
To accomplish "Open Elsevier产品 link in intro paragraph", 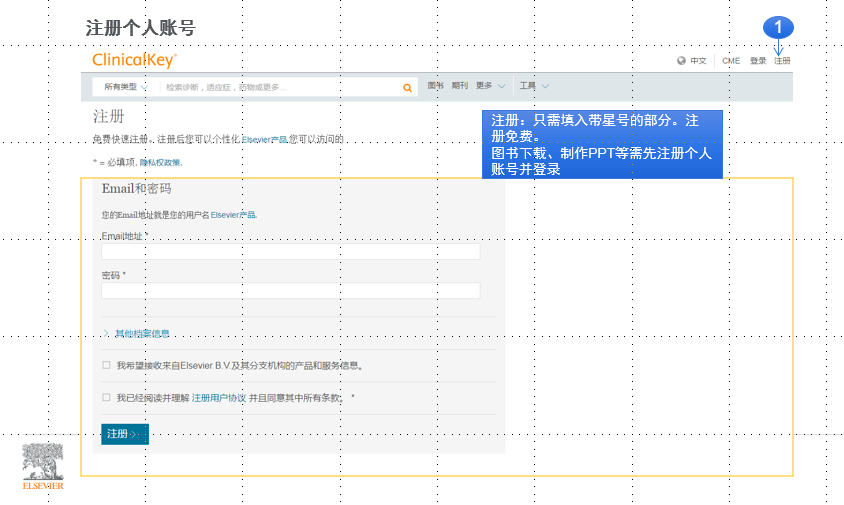I will [x=264, y=139].
